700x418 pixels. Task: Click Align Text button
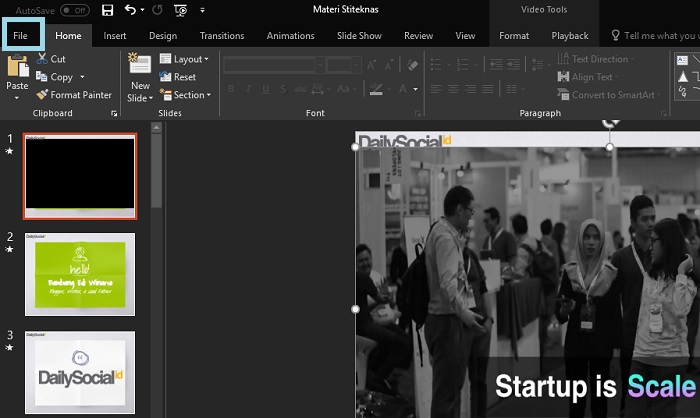tap(588, 77)
